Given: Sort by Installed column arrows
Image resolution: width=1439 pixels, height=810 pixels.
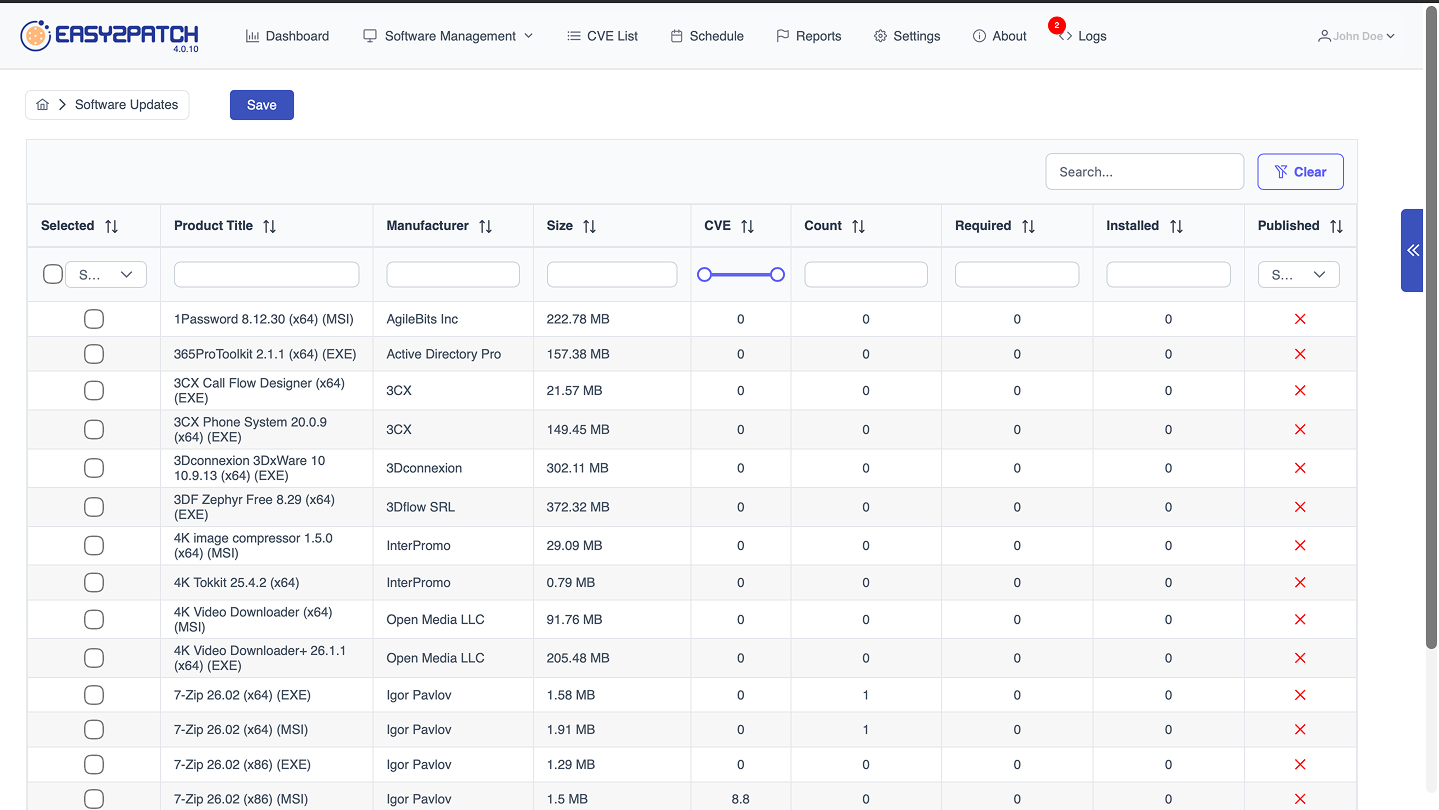Looking at the screenshot, I should (x=1176, y=226).
